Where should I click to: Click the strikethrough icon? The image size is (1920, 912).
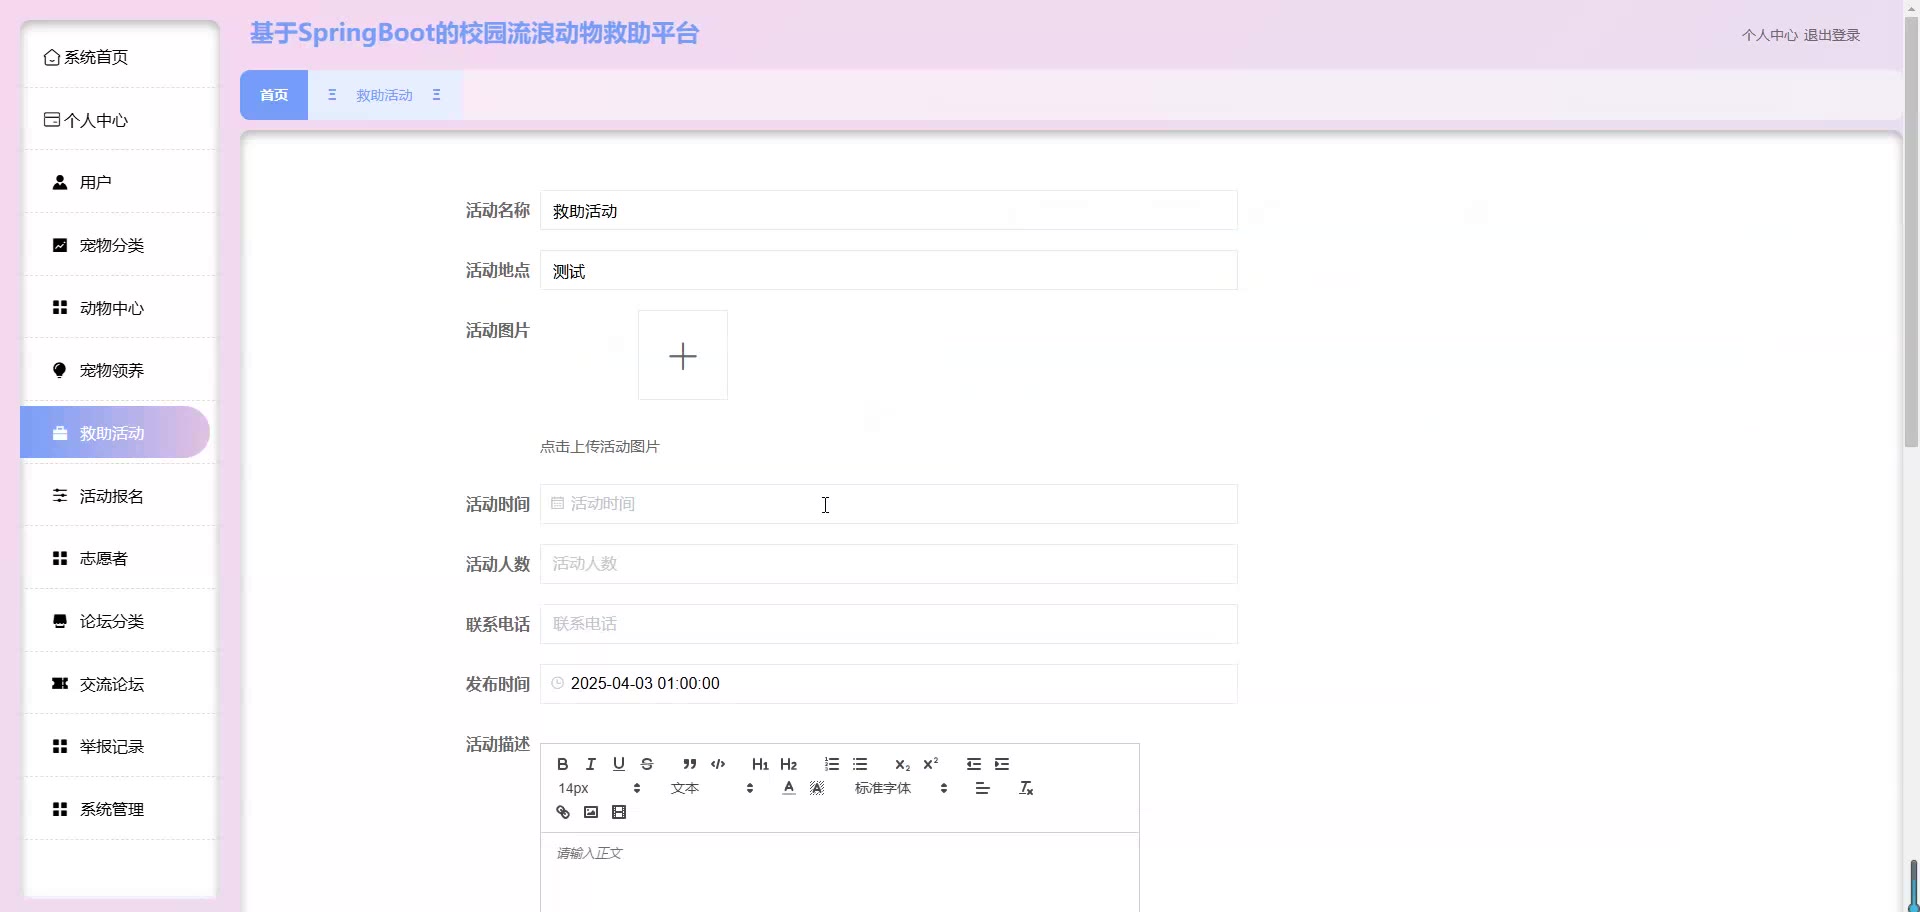647,764
